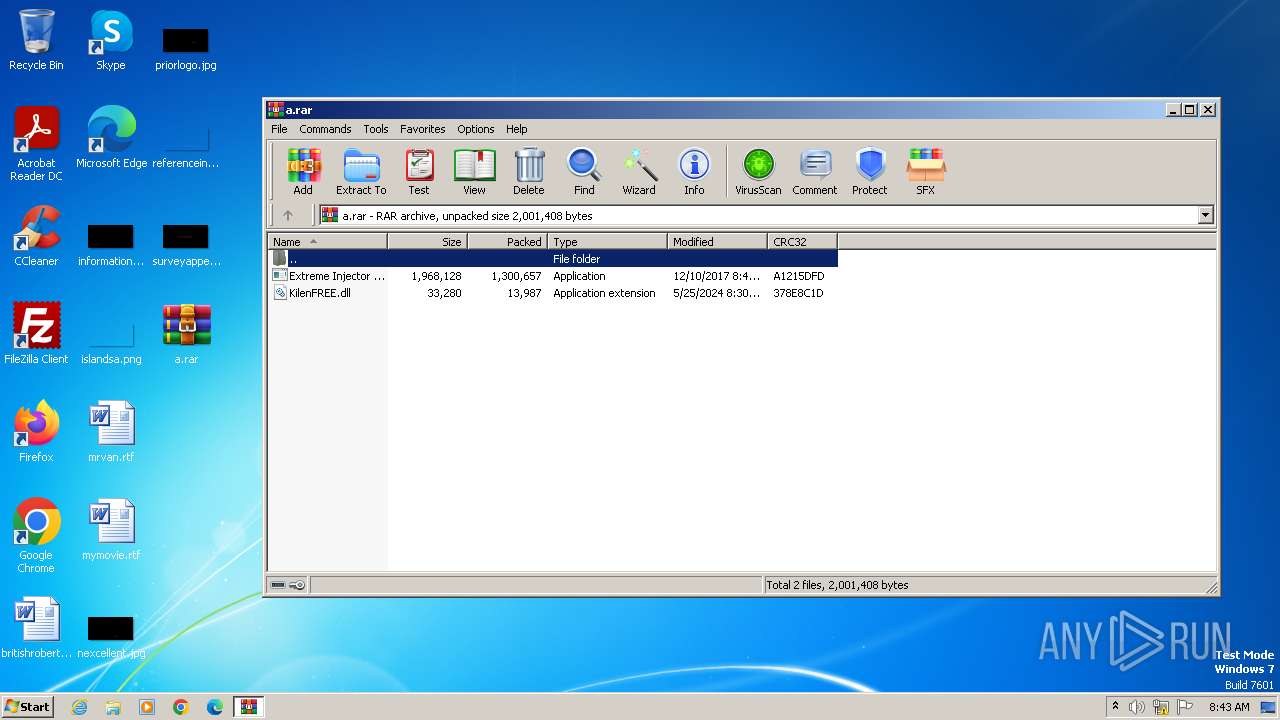Screen dimensions: 1280x720
Task: Open the Options menu
Action: pos(476,129)
